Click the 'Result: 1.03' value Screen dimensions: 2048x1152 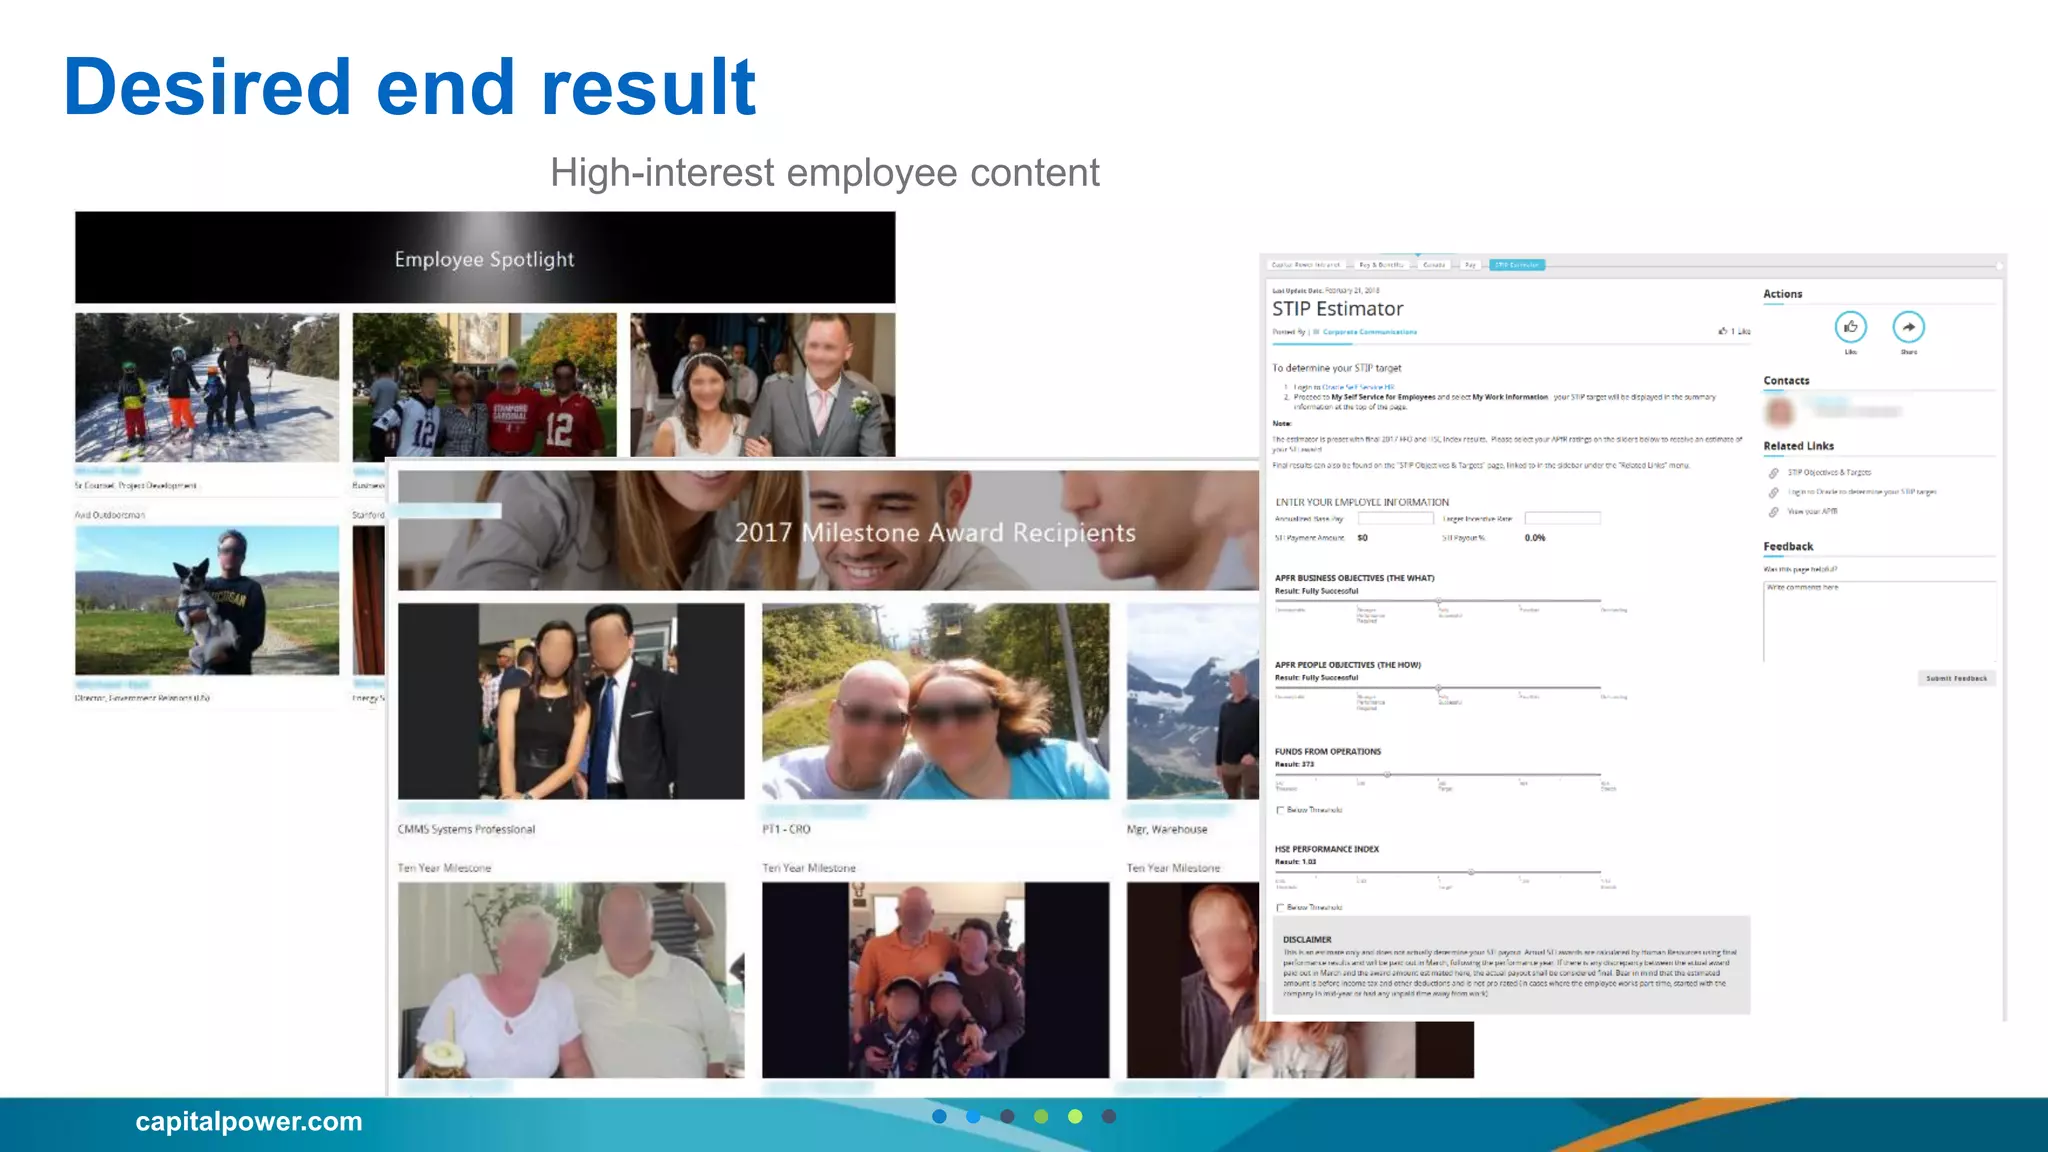[1295, 861]
